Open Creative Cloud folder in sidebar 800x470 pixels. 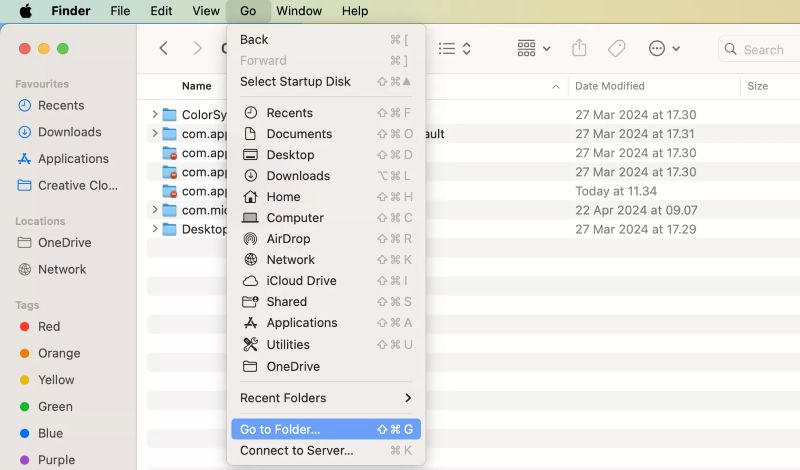[x=68, y=185]
